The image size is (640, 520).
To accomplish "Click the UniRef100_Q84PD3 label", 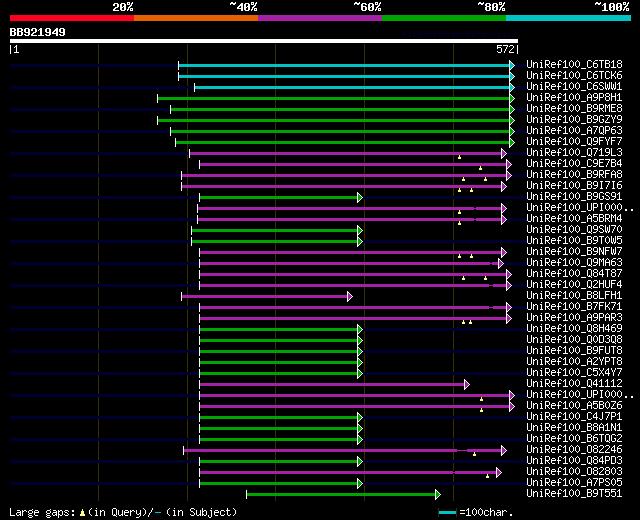I will 574,461.
